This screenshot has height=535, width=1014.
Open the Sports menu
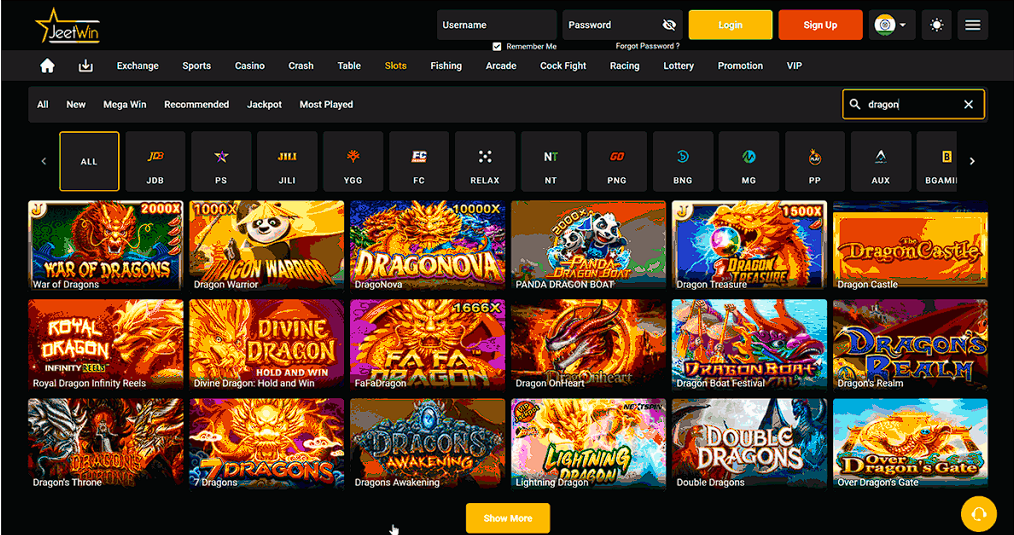click(x=197, y=66)
